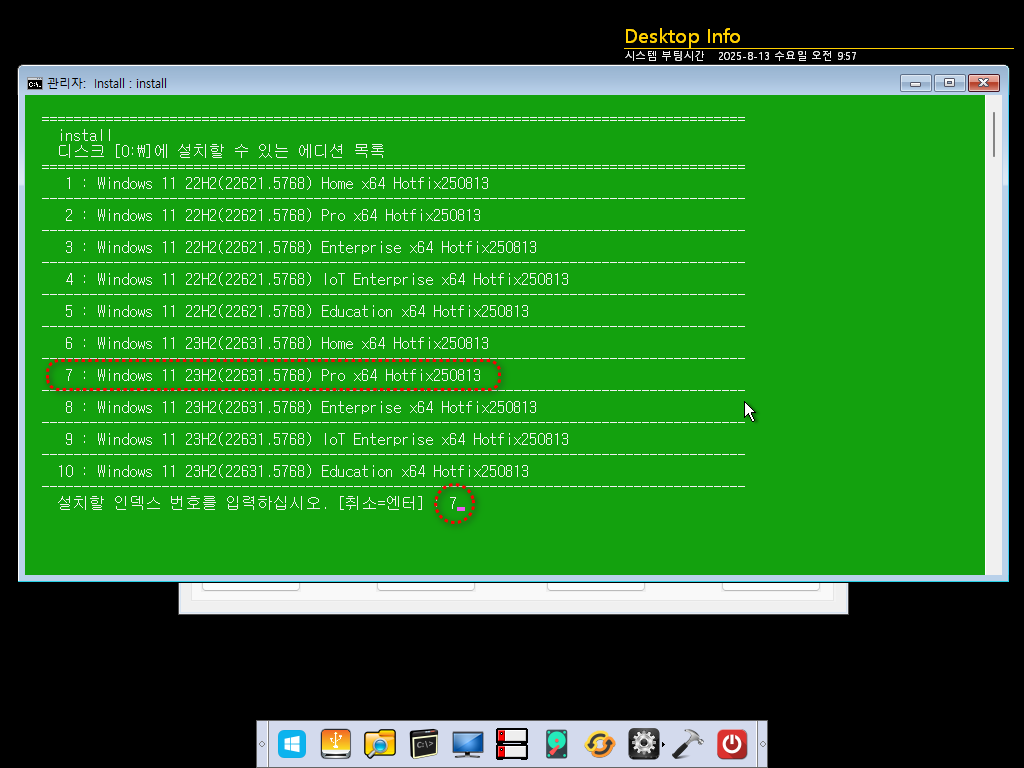Launch the orange USB drive dock icon
1024x768 pixels.
[x=336, y=744]
